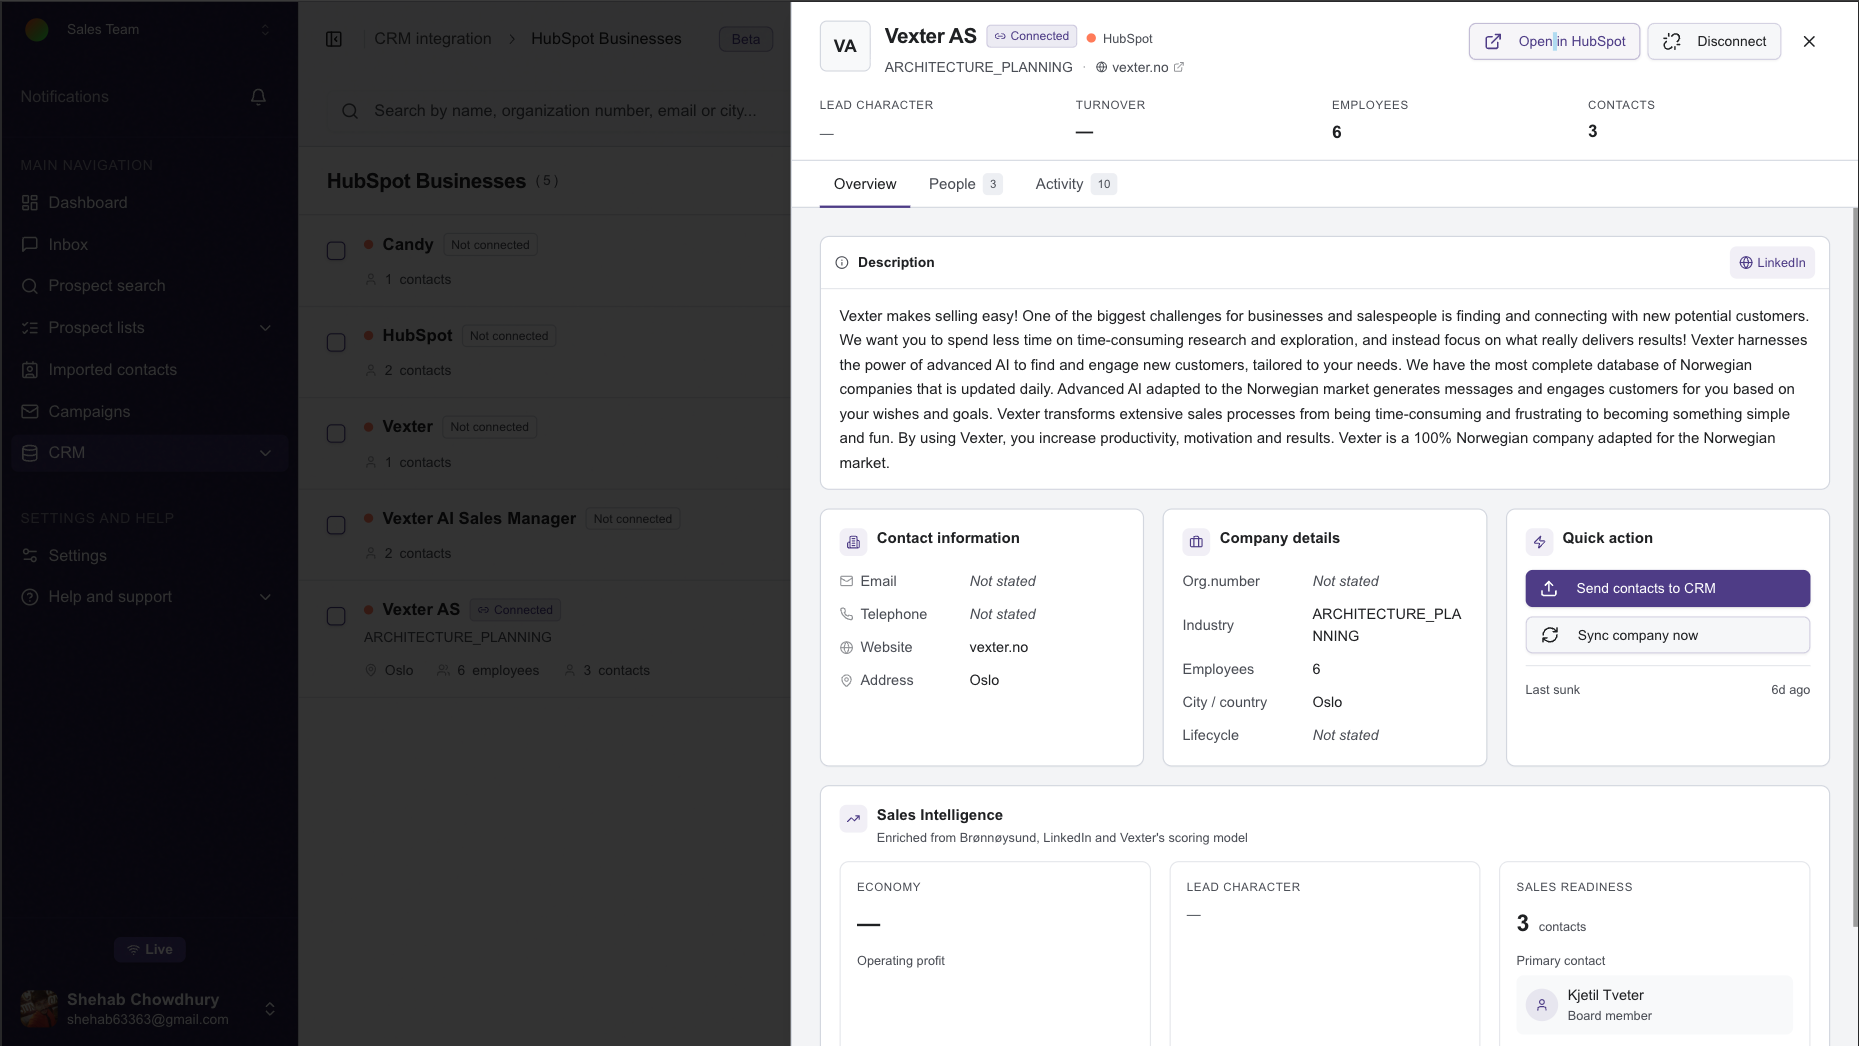Click the Beta badge
Viewport: 1859px width, 1046px height.
coord(746,39)
